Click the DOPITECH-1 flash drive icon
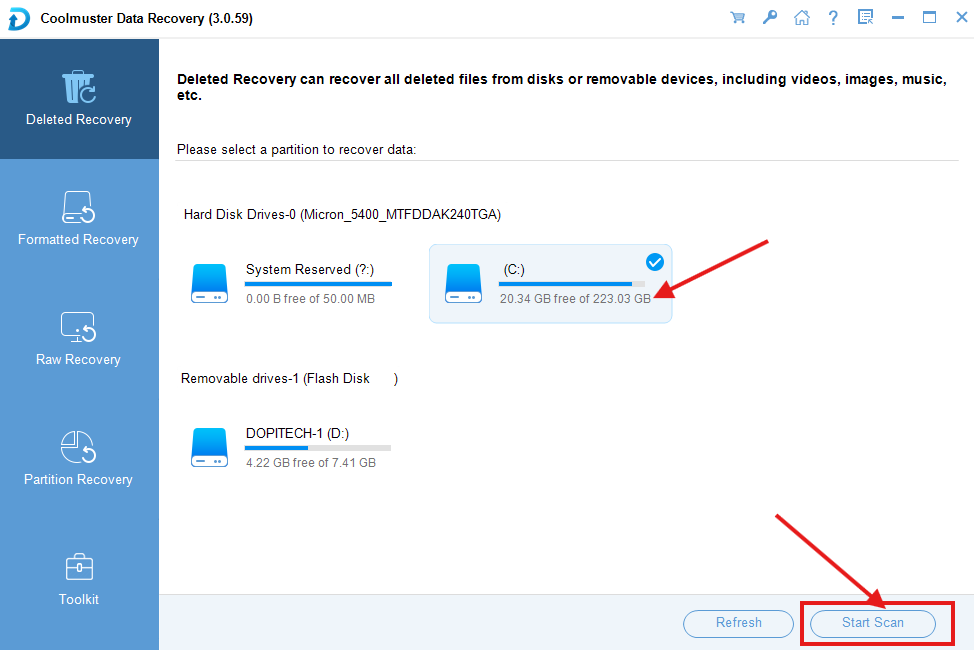The height and width of the screenshot is (650, 974). 209,447
